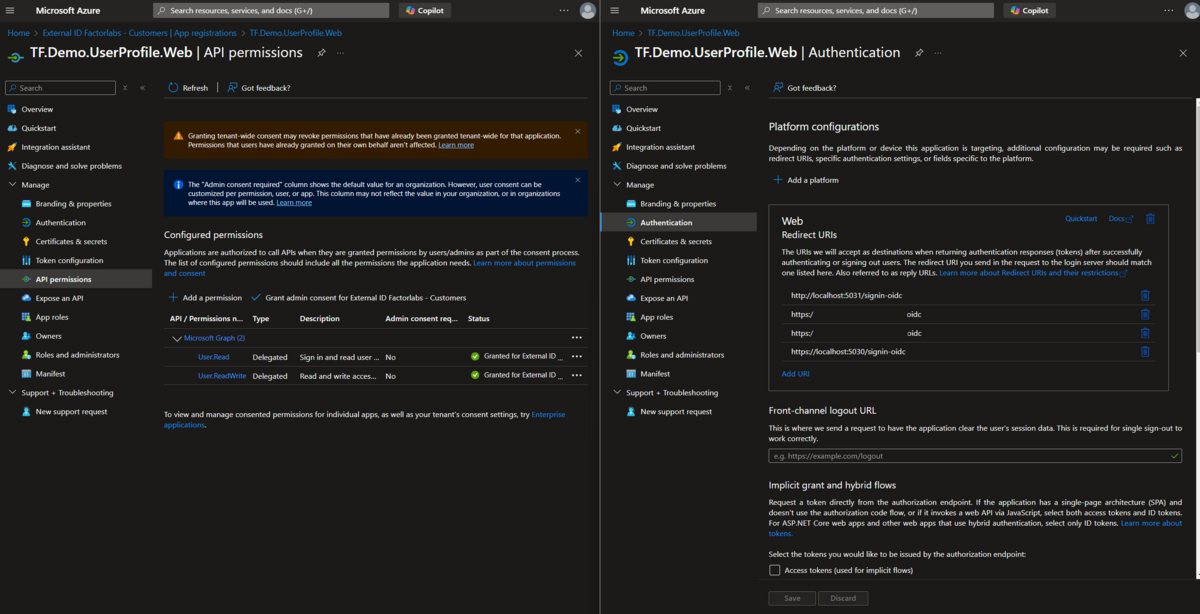Click the Refresh icon in API permissions toolbar

tap(173, 88)
